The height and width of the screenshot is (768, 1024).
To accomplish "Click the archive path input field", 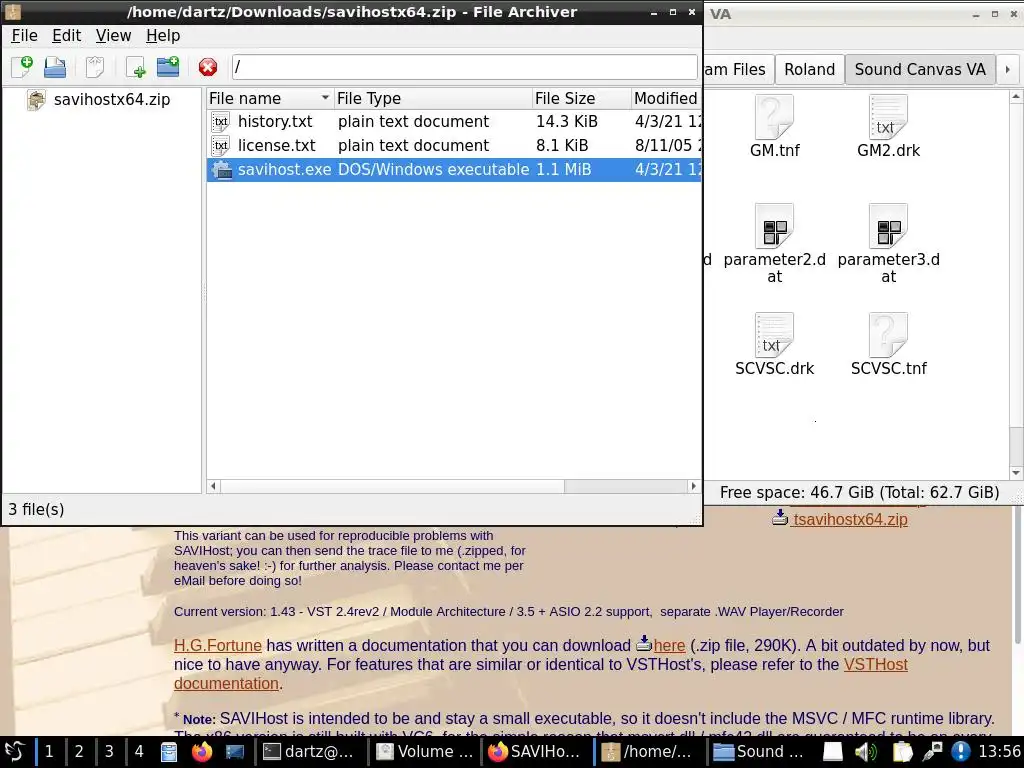I will tap(464, 67).
